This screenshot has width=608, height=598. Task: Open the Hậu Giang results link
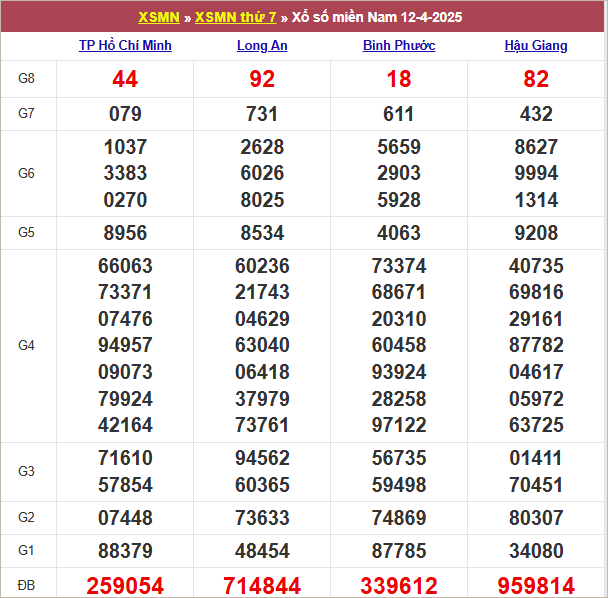pos(536,46)
